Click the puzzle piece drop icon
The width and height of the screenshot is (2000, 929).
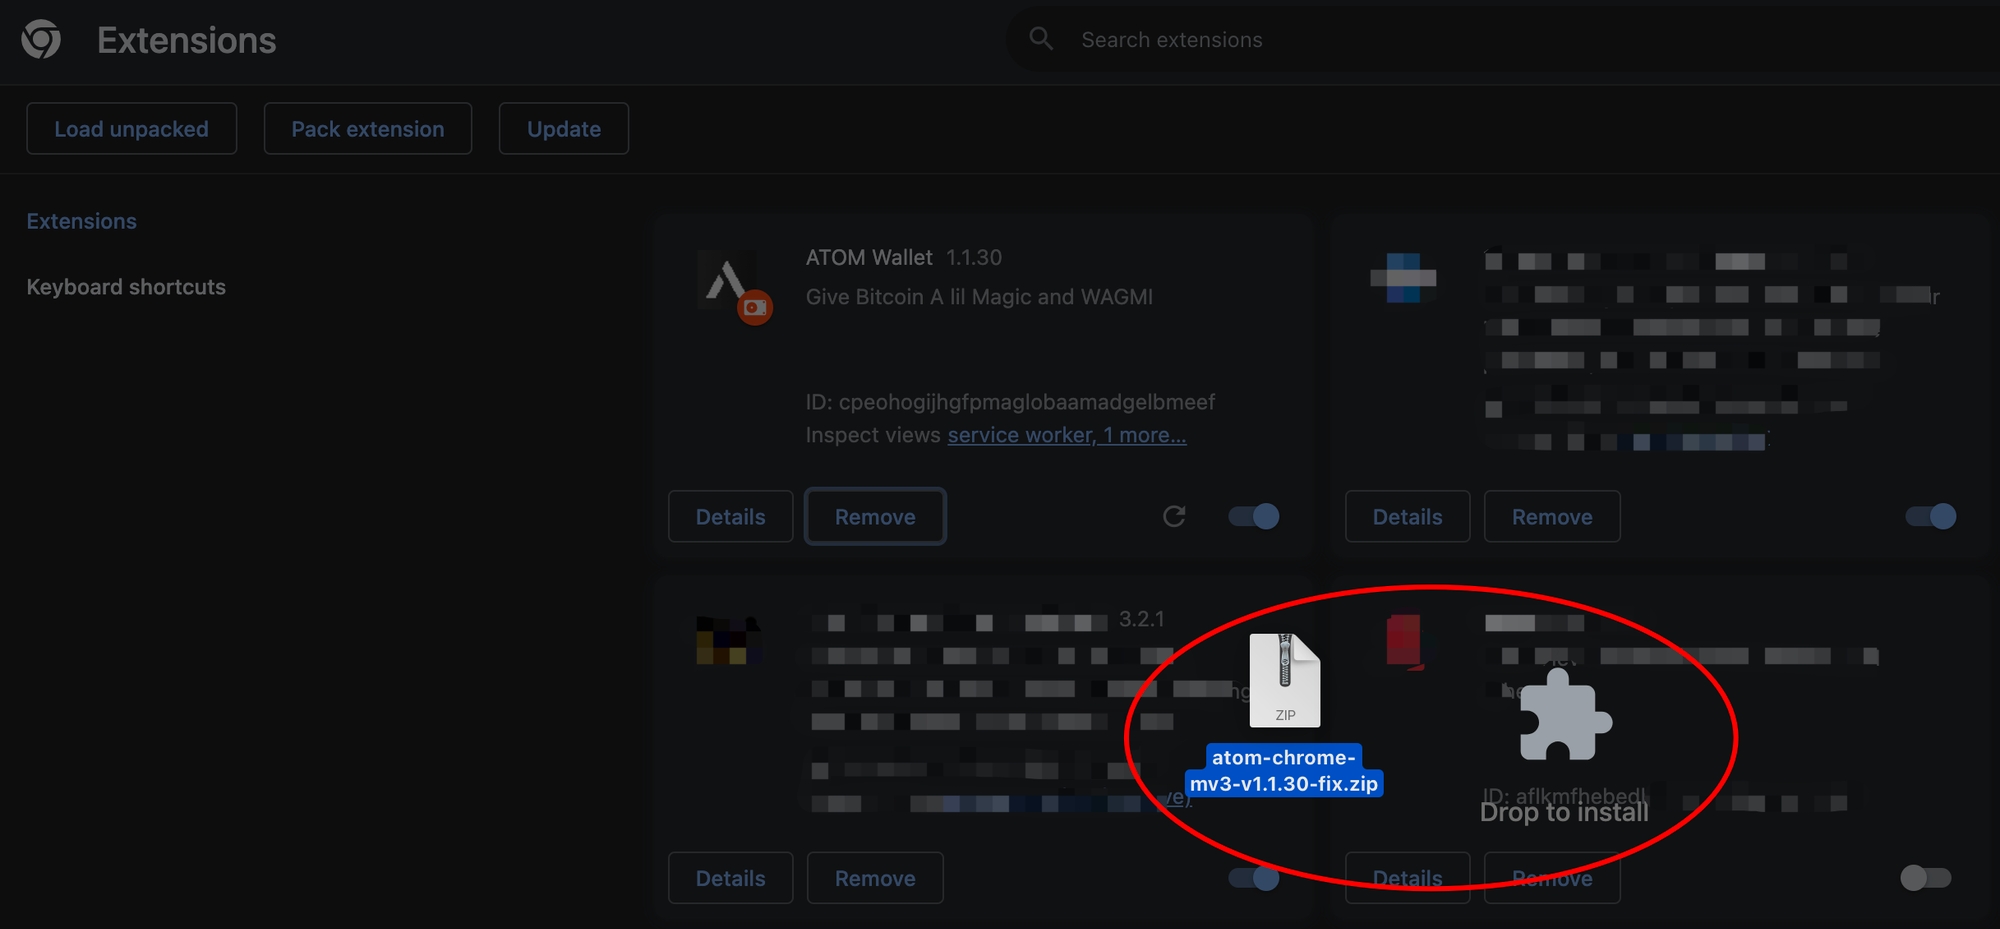pos(1565,716)
